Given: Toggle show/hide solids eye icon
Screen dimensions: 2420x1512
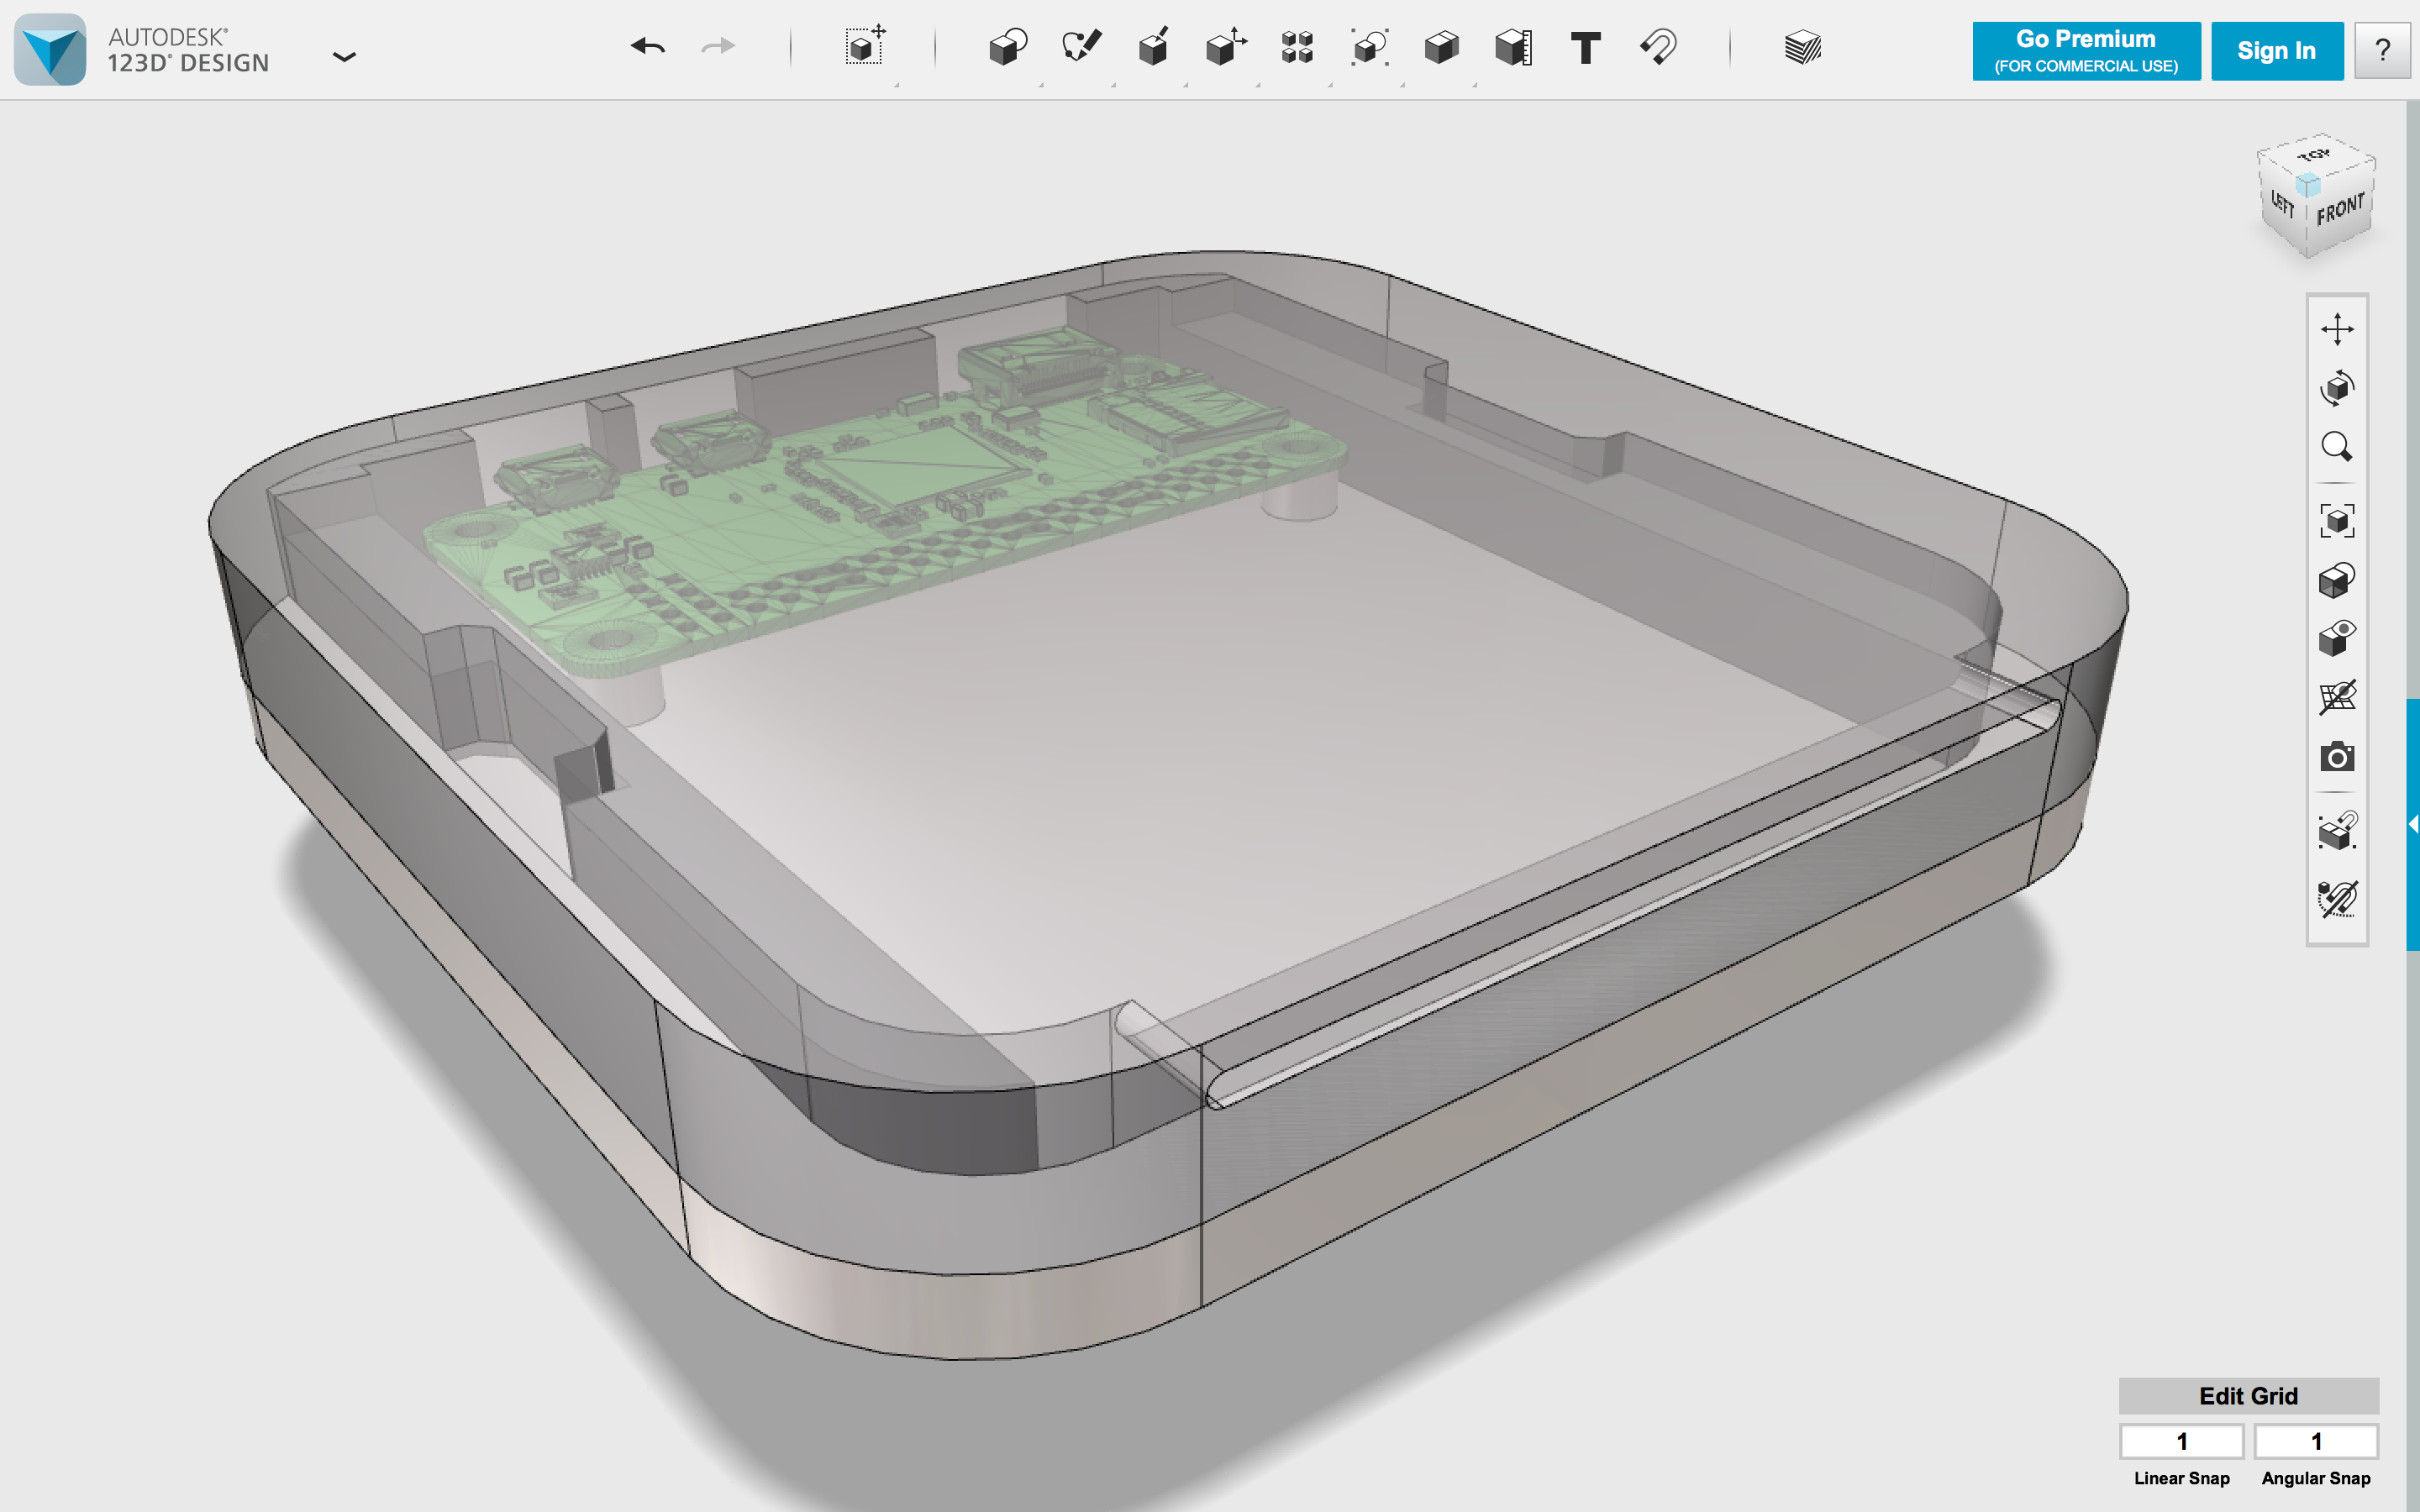Looking at the screenshot, I should 2337,638.
